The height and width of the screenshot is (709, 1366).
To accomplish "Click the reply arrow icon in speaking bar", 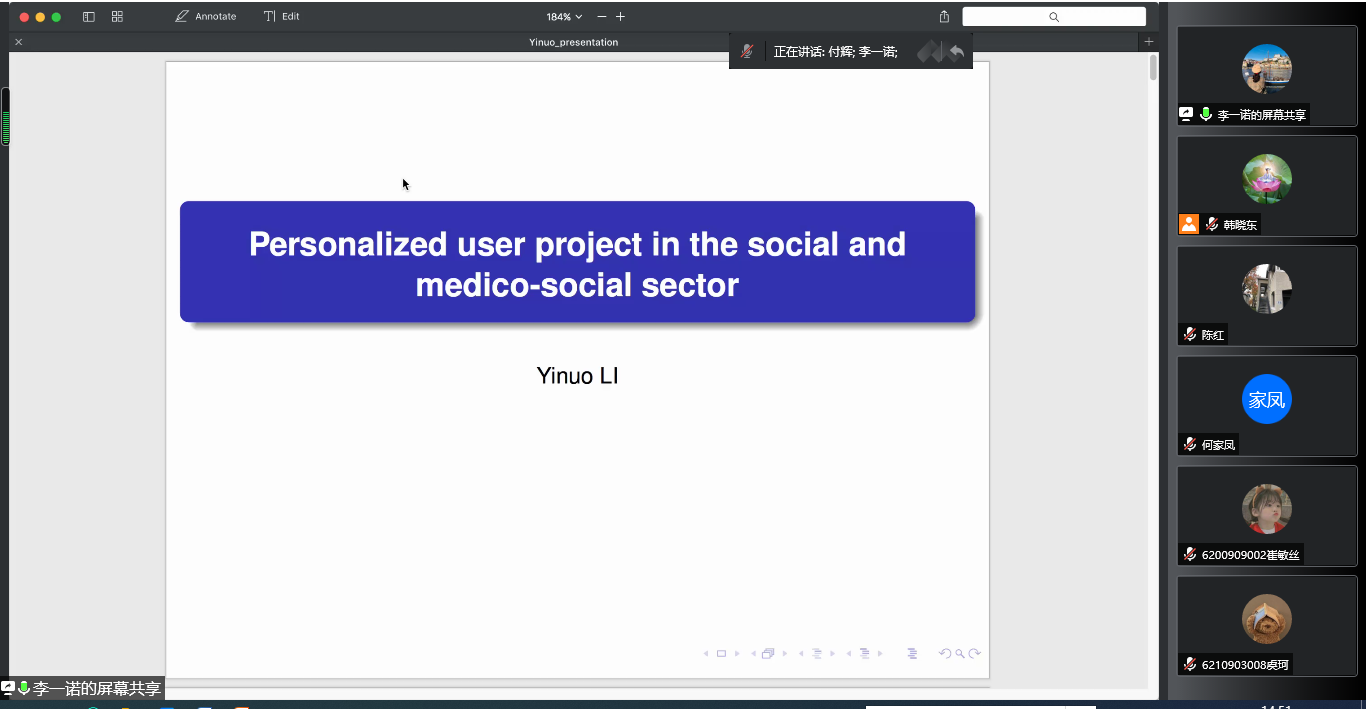I will pyautogui.click(x=957, y=52).
